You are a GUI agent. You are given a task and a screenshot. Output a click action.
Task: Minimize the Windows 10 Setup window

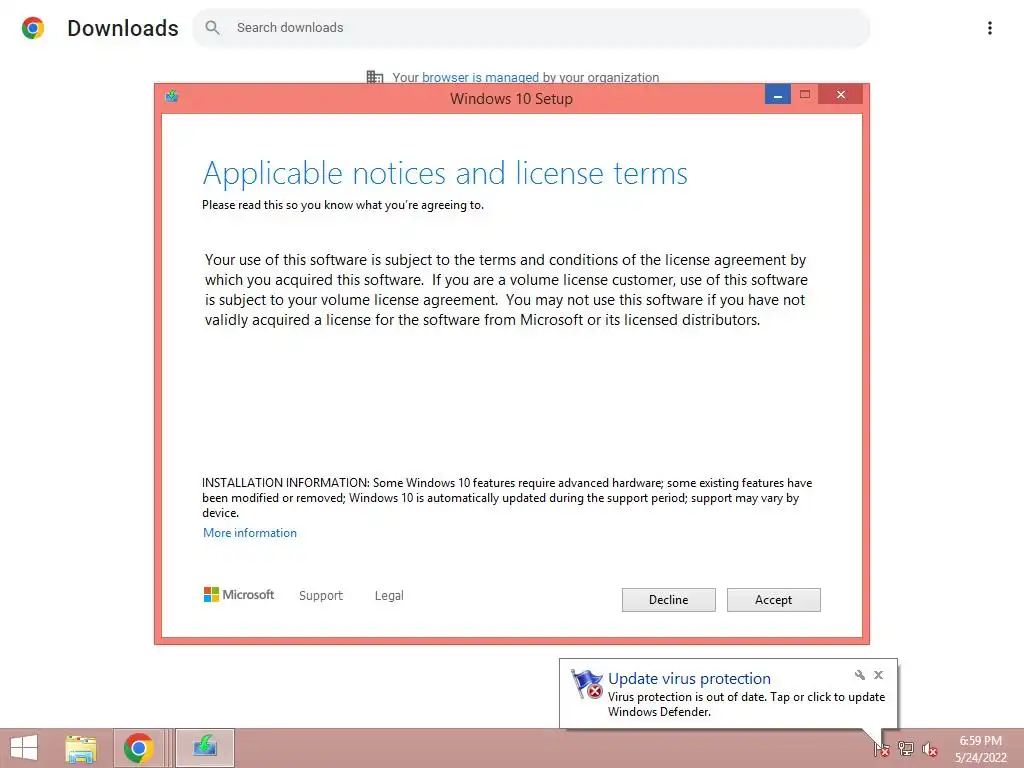pyautogui.click(x=777, y=95)
